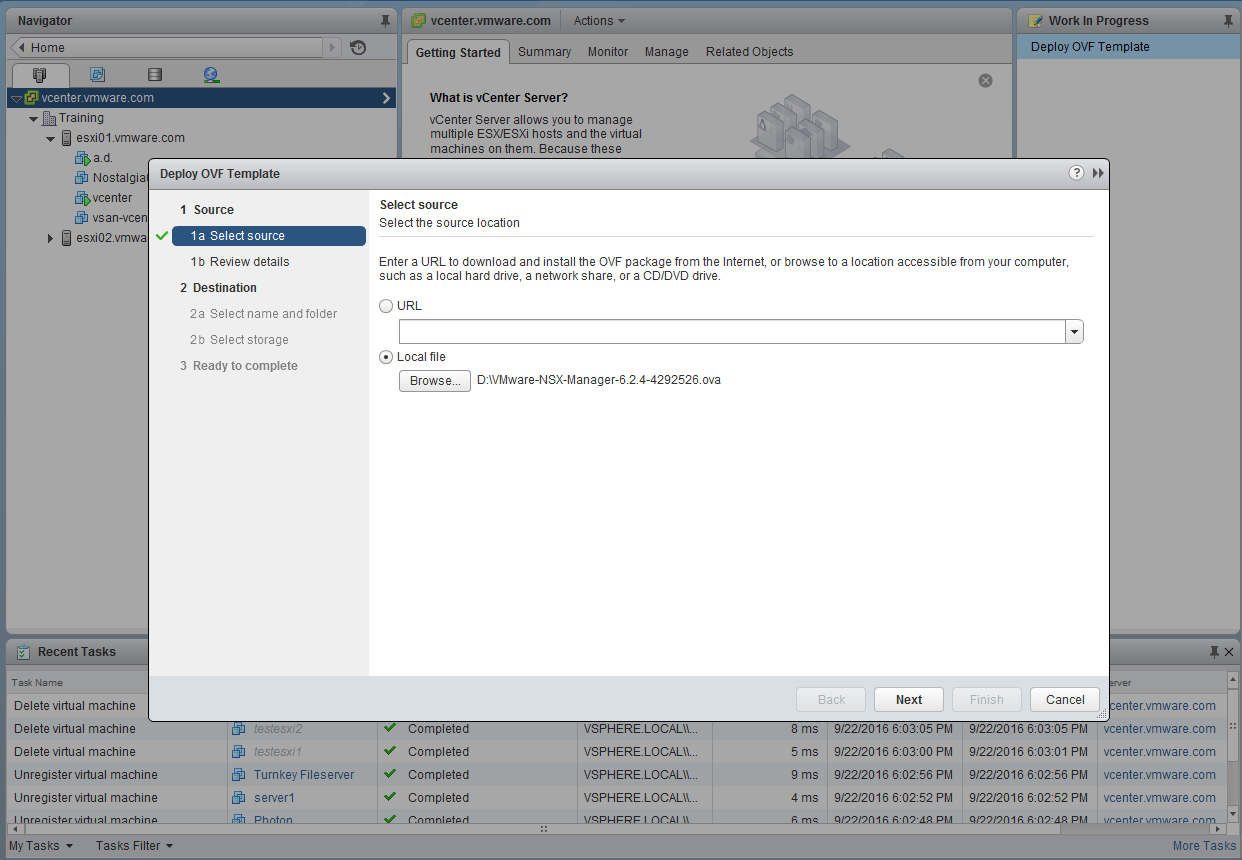Screen dimensions: 1242x860
Task: Open the Networking inventory globe icon
Action: pos(210,74)
